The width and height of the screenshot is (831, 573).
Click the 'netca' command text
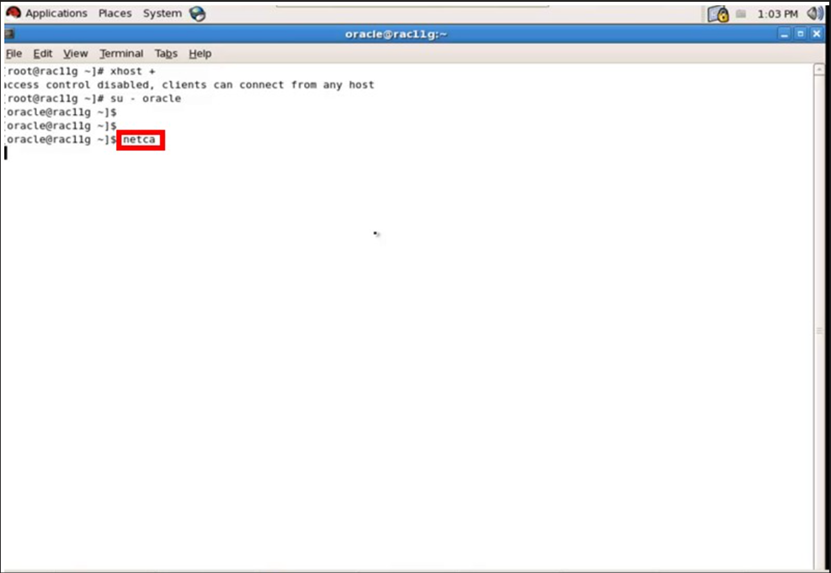tap(139, 140)
